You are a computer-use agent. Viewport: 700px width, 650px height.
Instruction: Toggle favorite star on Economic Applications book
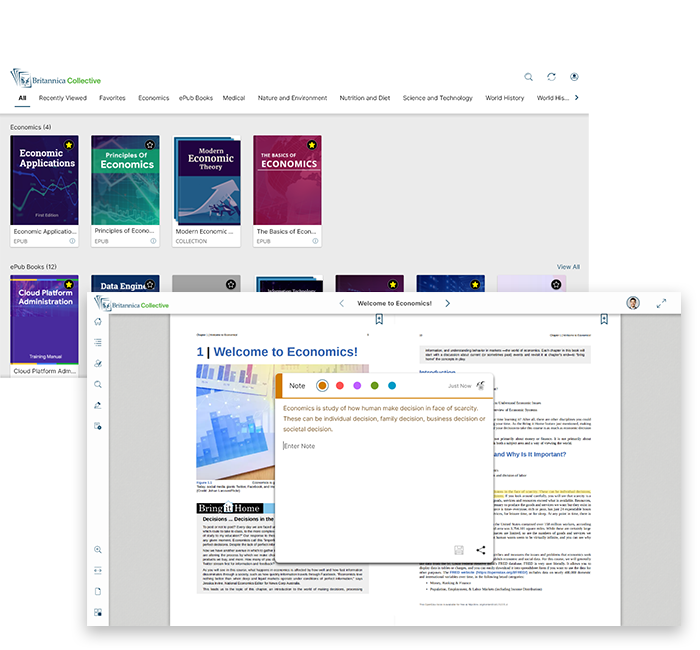(69, 145)
